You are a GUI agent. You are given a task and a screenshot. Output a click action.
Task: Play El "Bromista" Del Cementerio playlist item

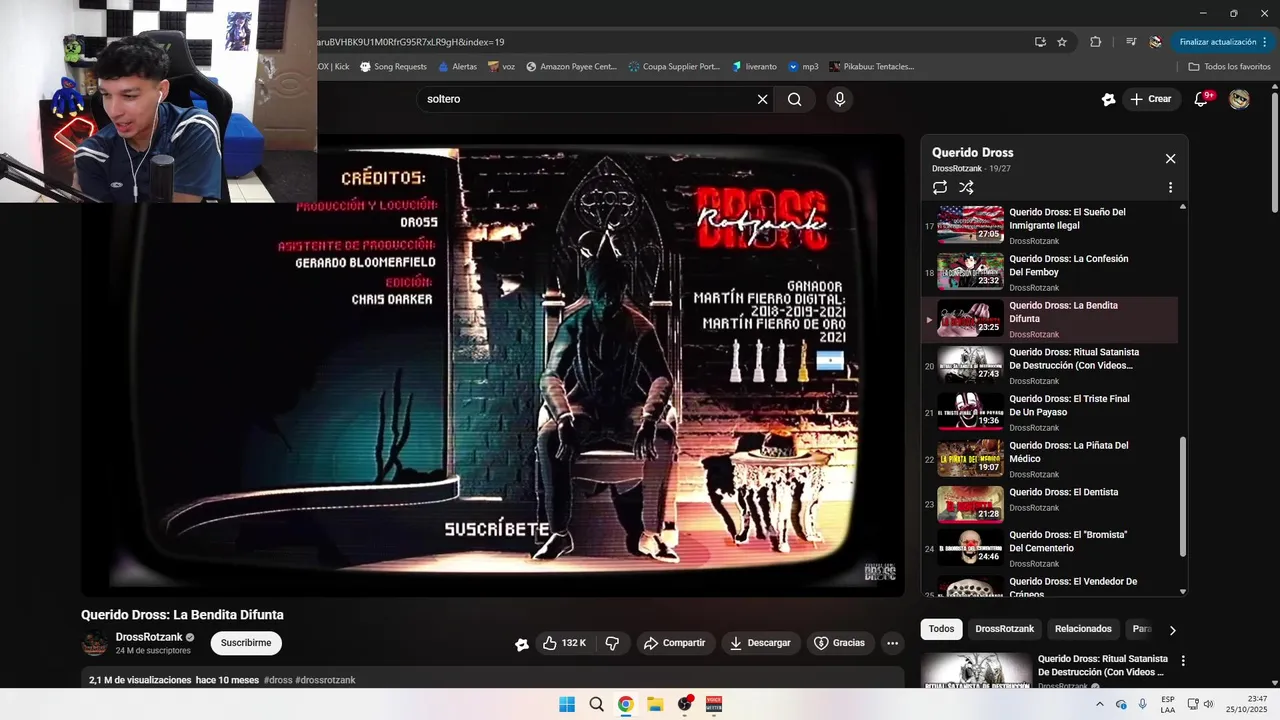click(1049, 548)
